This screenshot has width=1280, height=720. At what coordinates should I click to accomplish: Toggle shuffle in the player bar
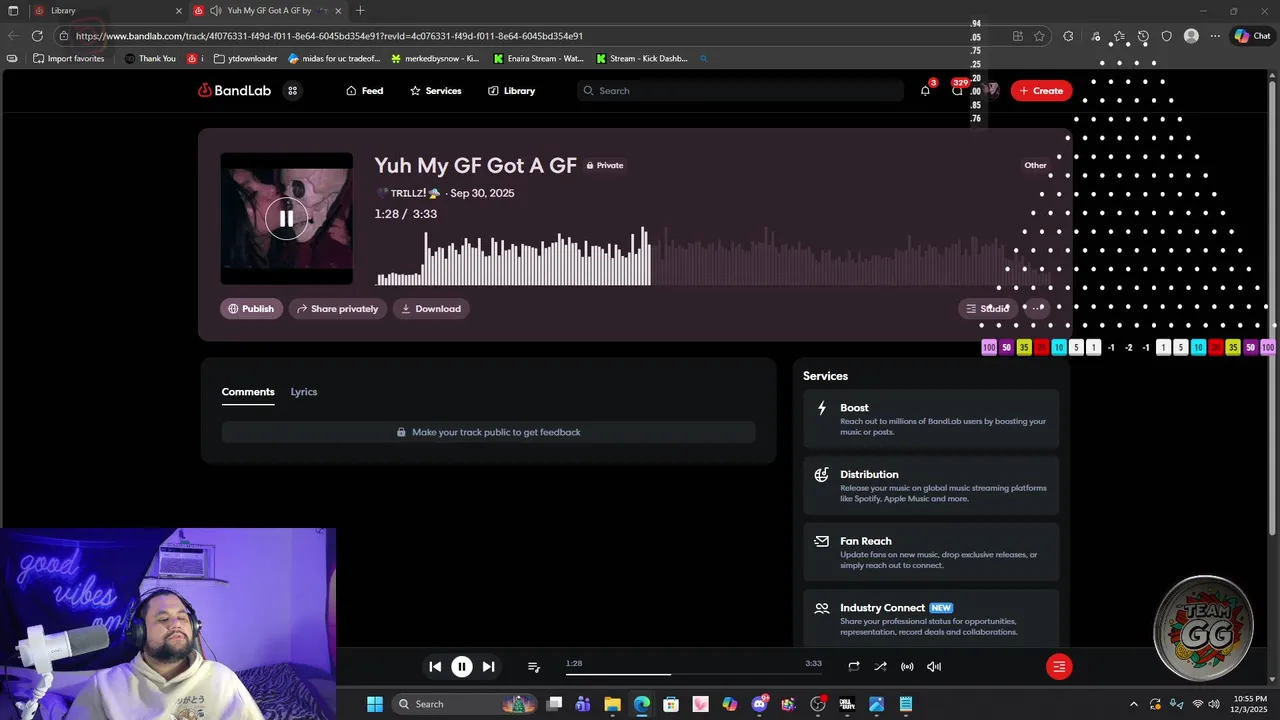click(x=880, y=666)
